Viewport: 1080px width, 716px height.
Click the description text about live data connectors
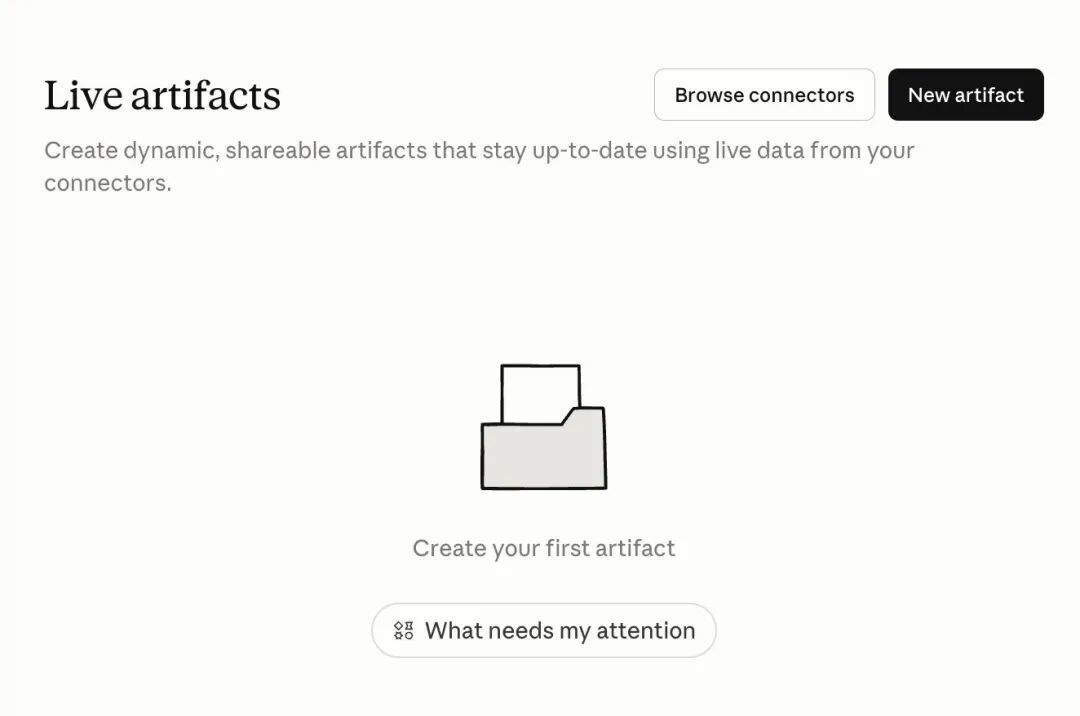click(478, 151)
